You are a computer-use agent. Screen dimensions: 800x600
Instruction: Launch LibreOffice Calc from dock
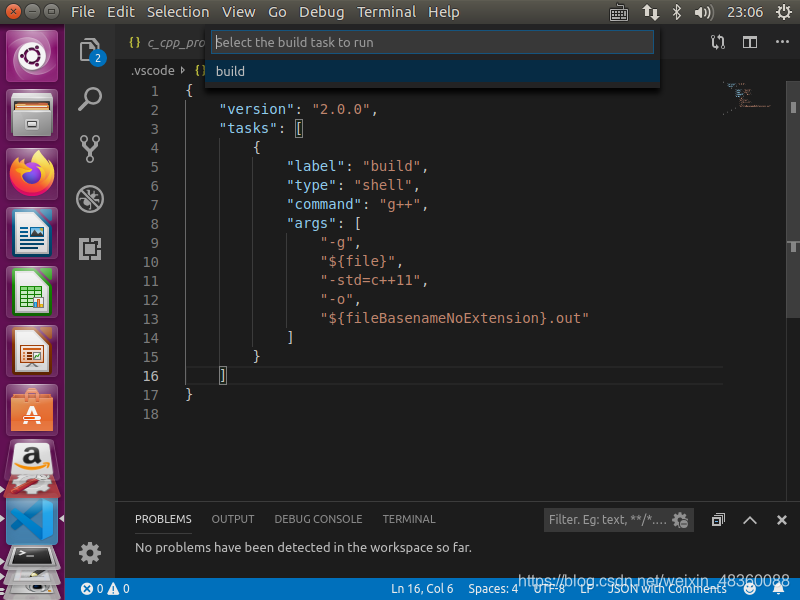point(32,292)
